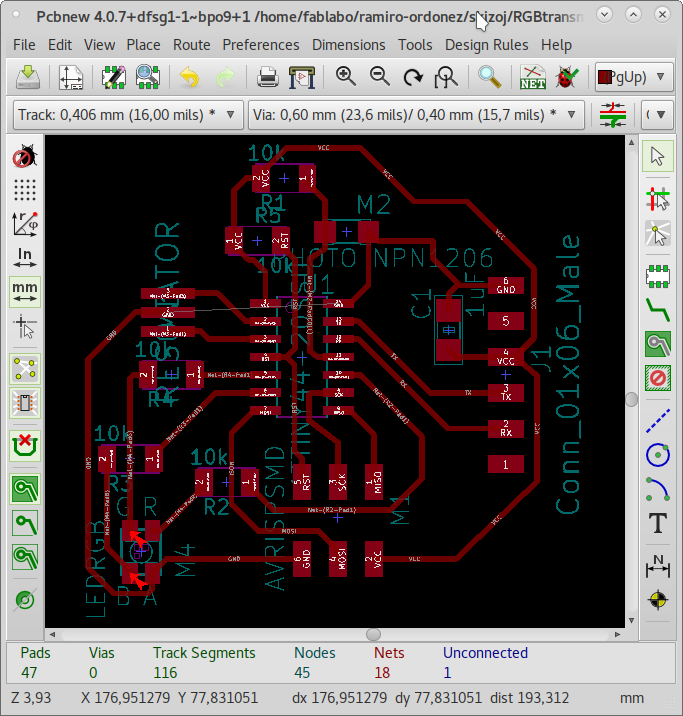Click the vertical scrollbar thumb
Viewport: 683px width, 716px height.
(631, 400)
